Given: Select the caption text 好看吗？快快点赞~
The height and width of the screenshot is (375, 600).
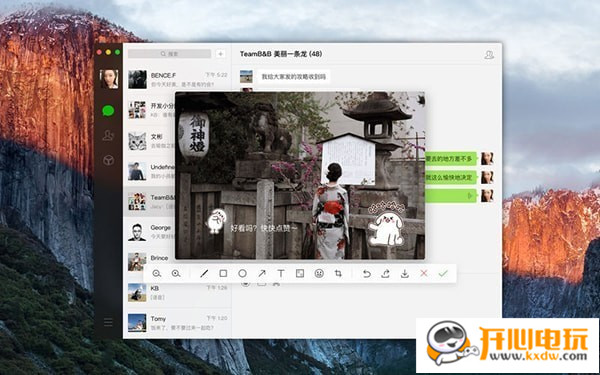Looking at the screenshot, I should [263, 228].
